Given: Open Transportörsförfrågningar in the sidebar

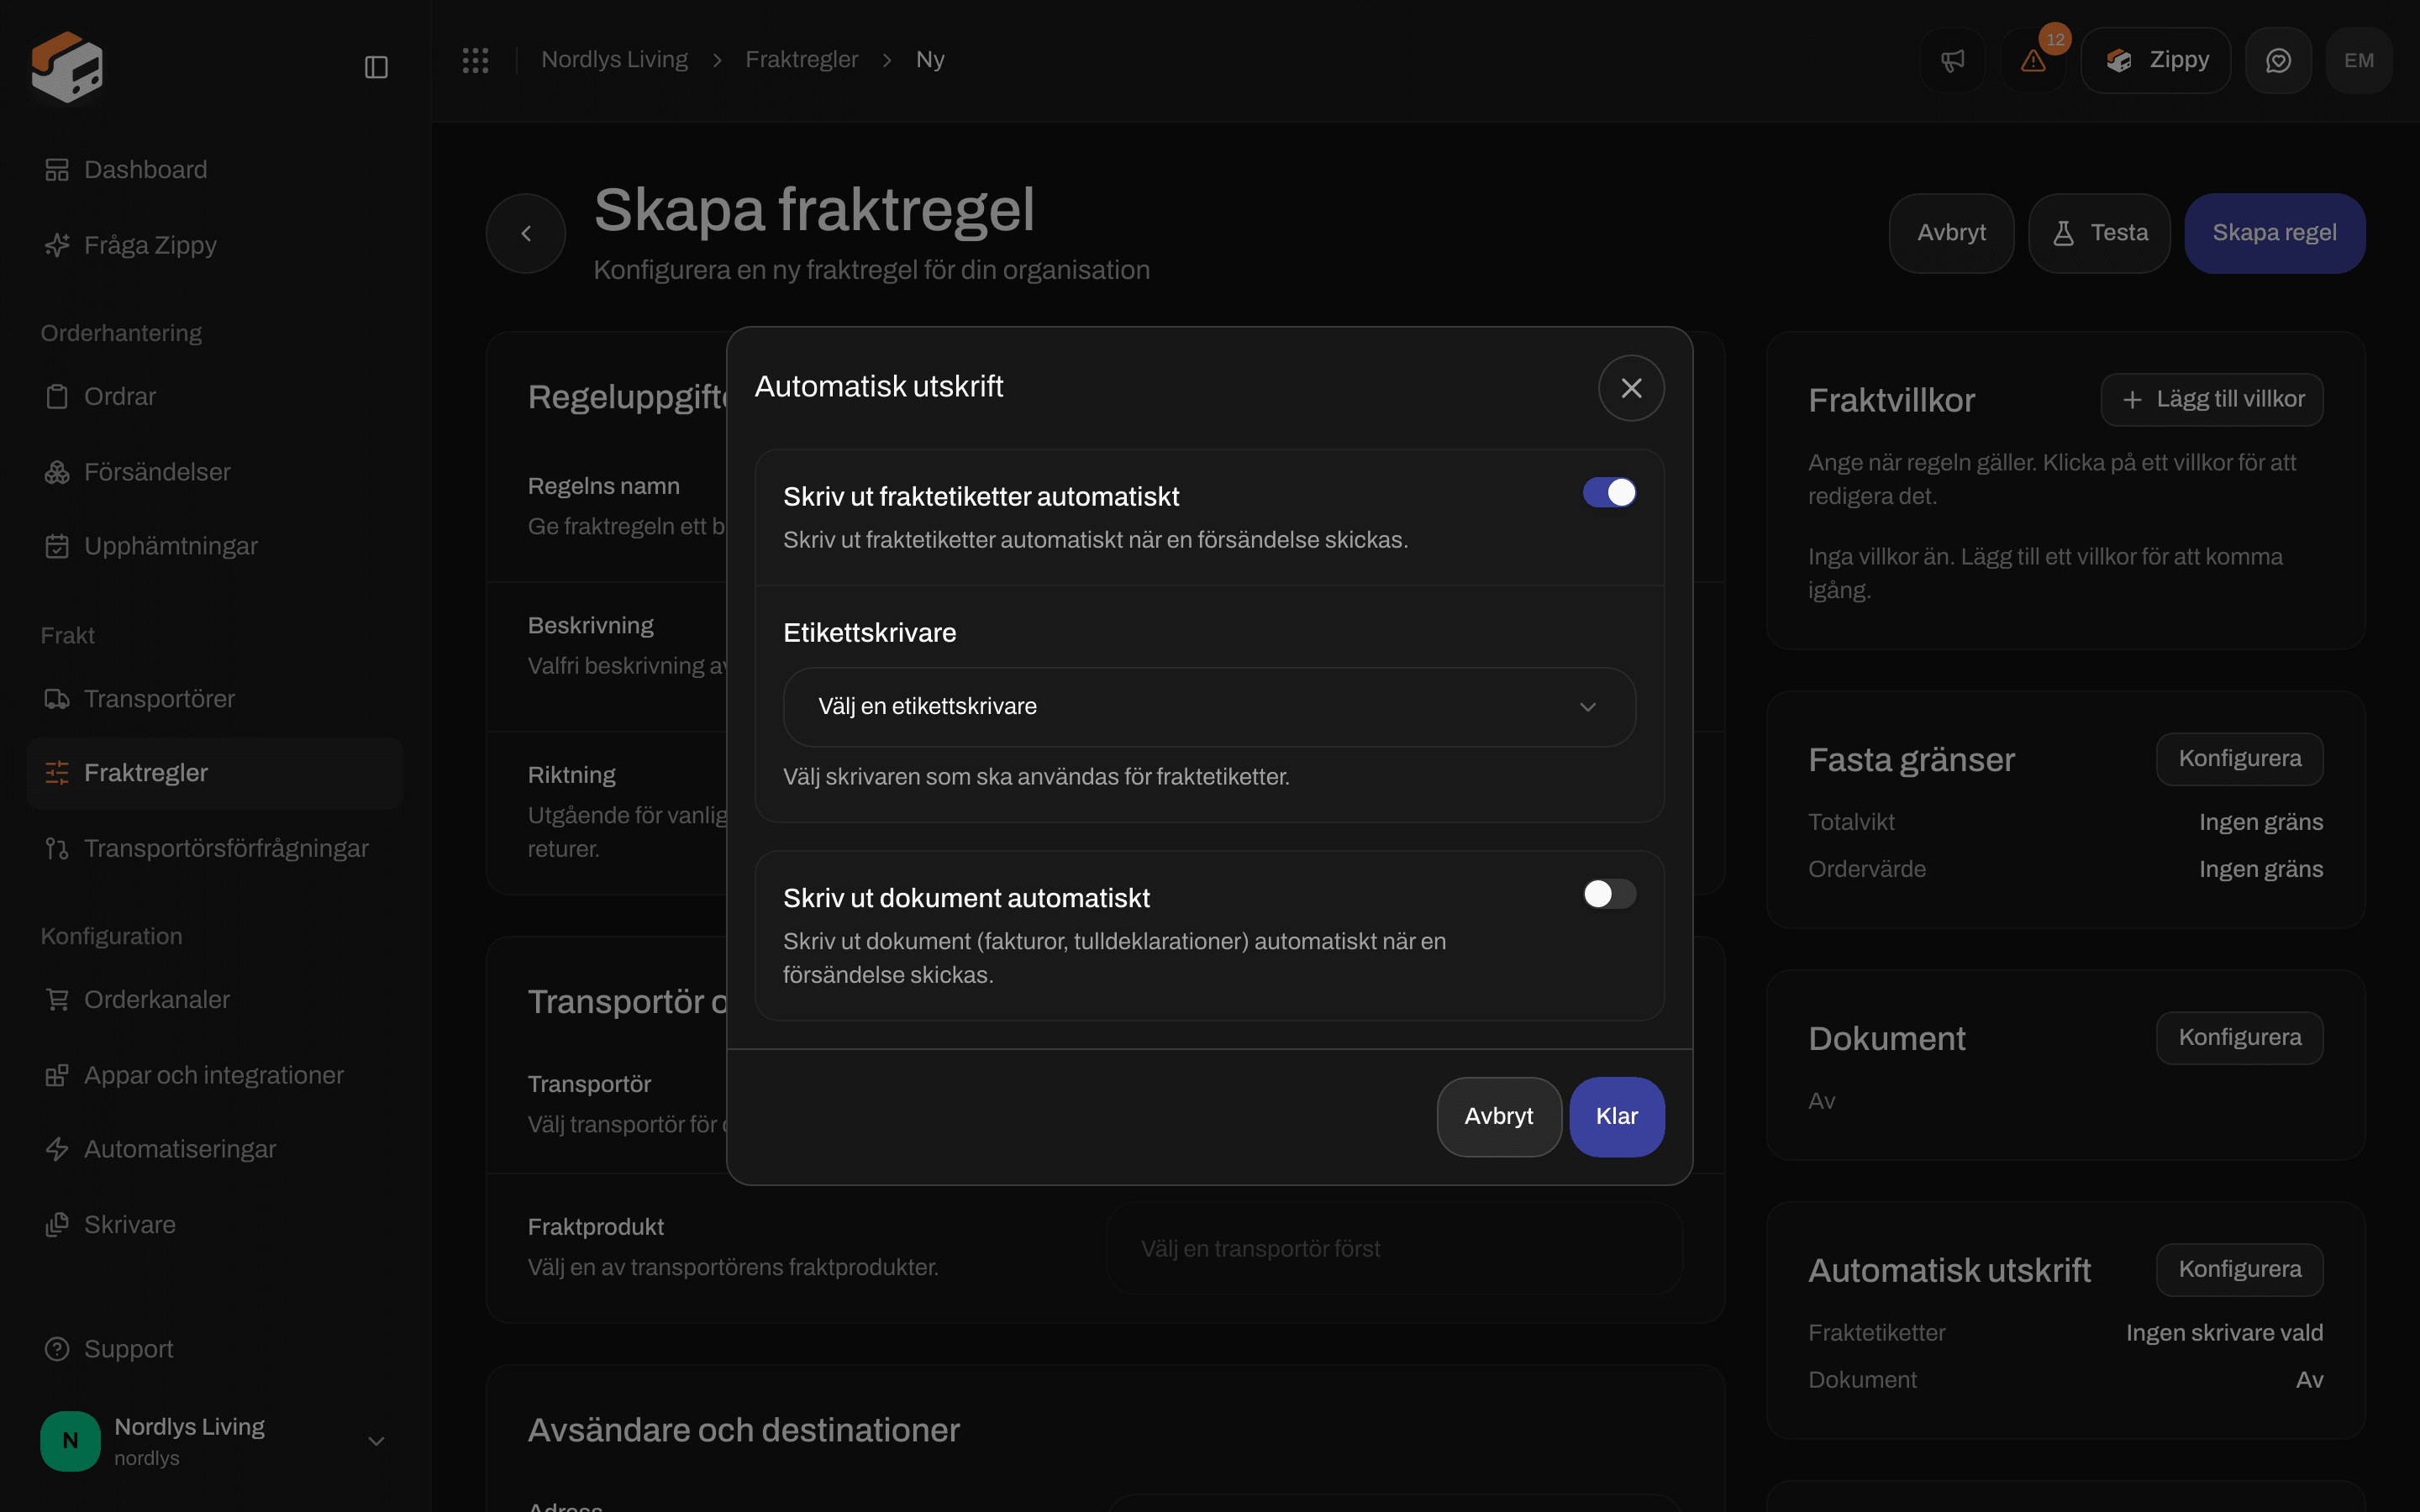Looking at the screenshot, I should tap(215, 848).
